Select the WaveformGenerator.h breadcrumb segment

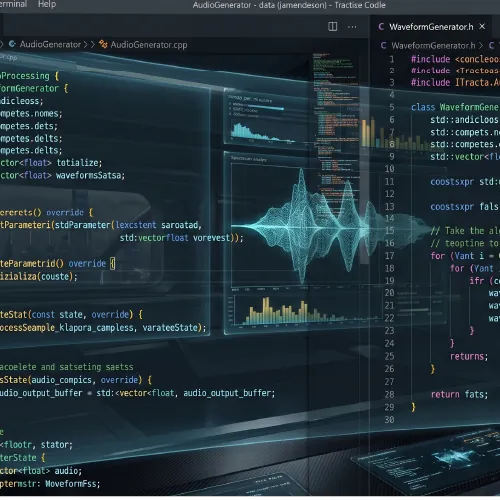pos(433,46)
